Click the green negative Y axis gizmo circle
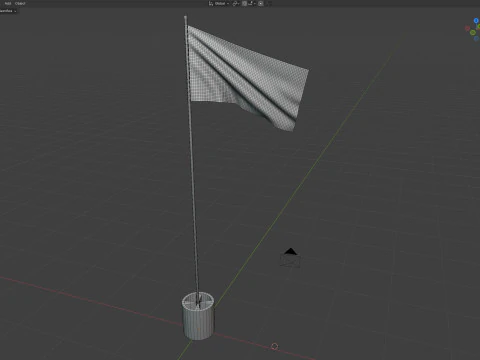 coord(473,32)
